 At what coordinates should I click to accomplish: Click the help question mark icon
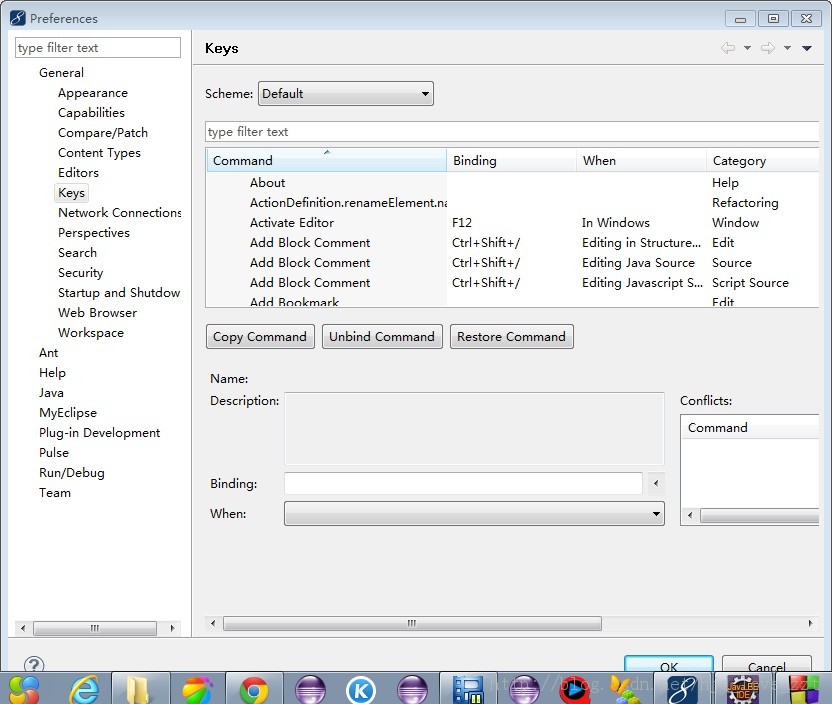click(x=34, y=665)
